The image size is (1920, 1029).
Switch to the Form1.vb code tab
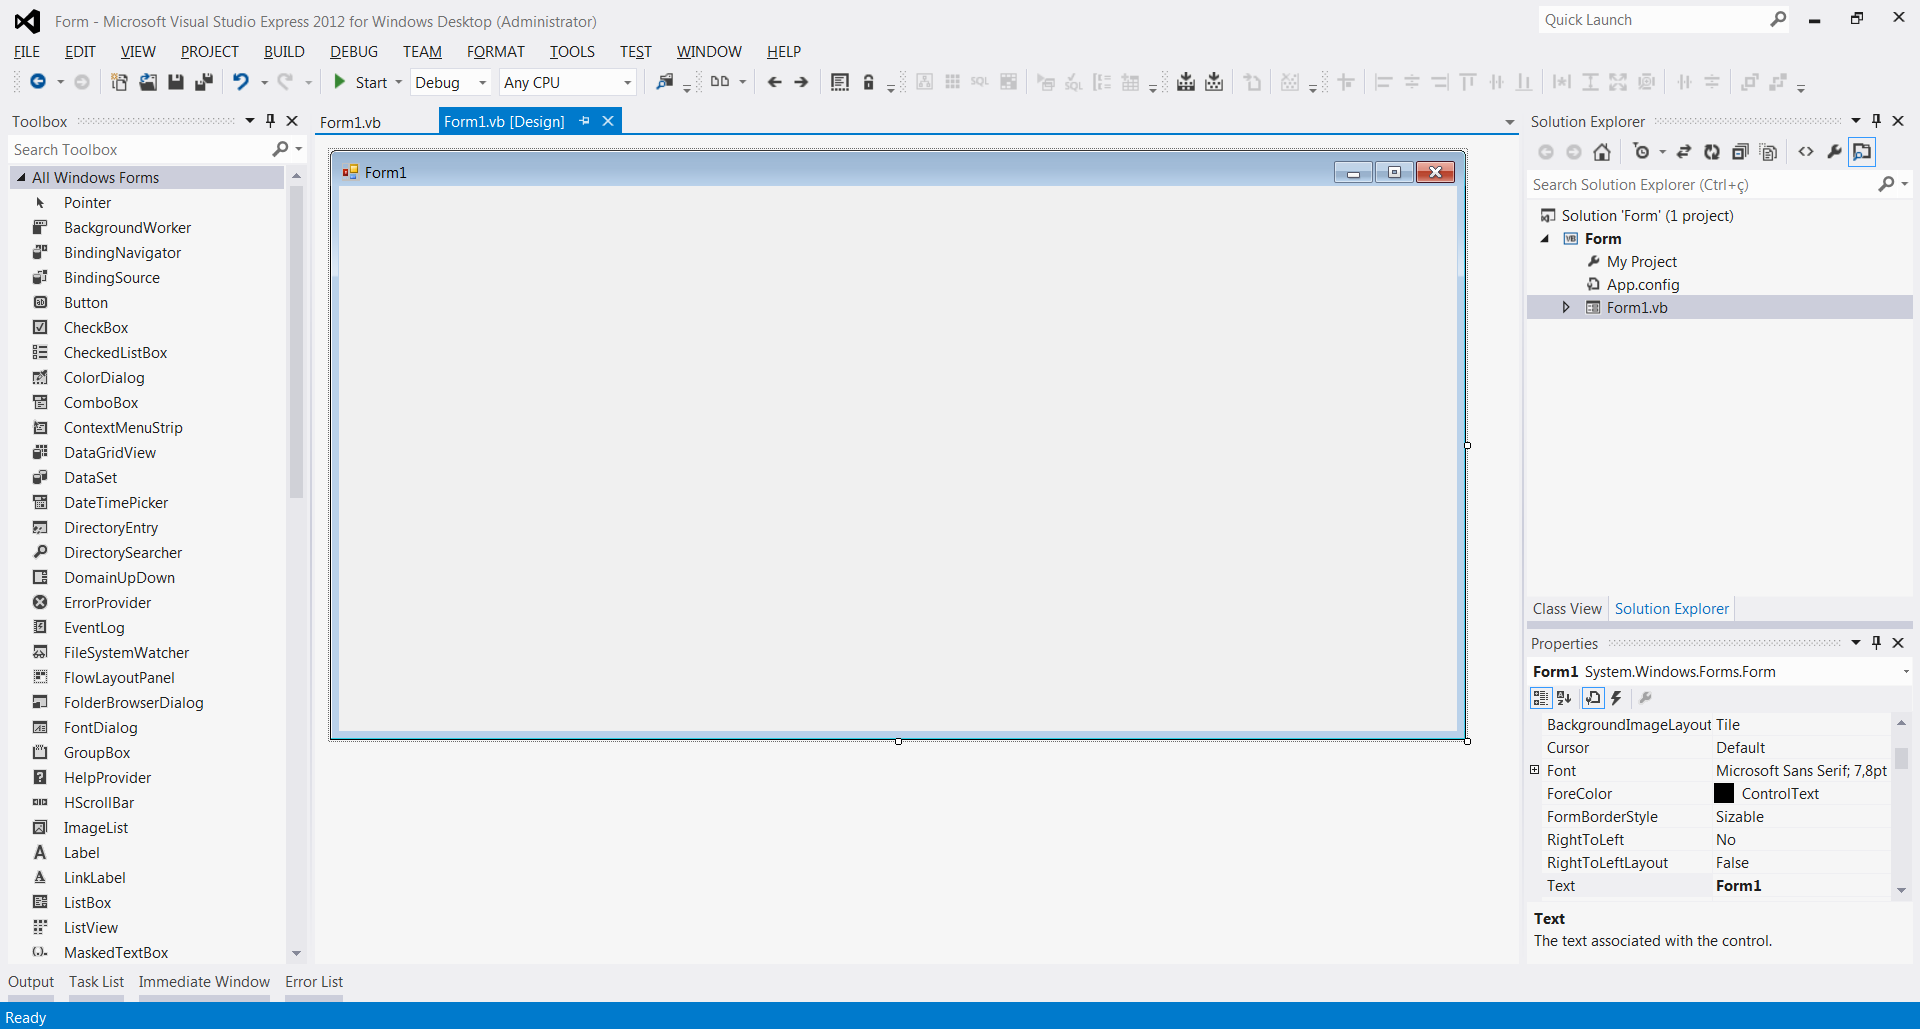click(x=350, y=122)
